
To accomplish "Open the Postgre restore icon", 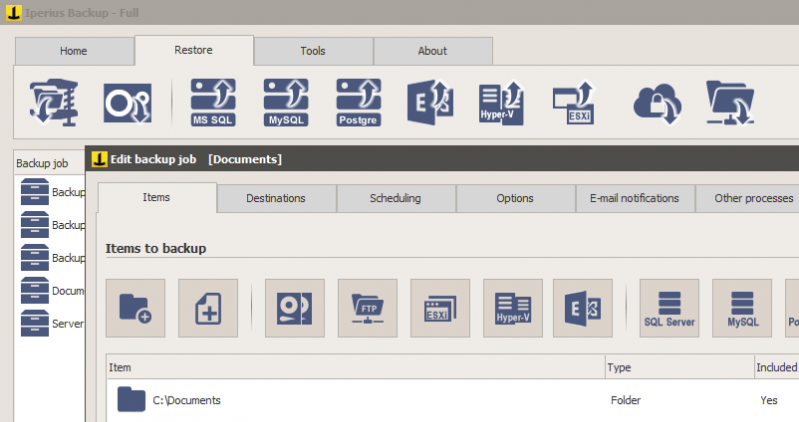I will tap(358, 102).
